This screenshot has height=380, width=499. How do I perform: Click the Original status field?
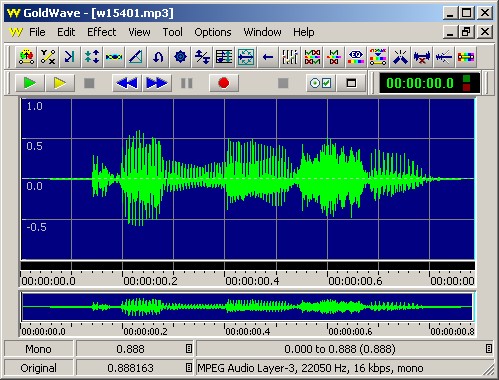(x=38, y=368)
